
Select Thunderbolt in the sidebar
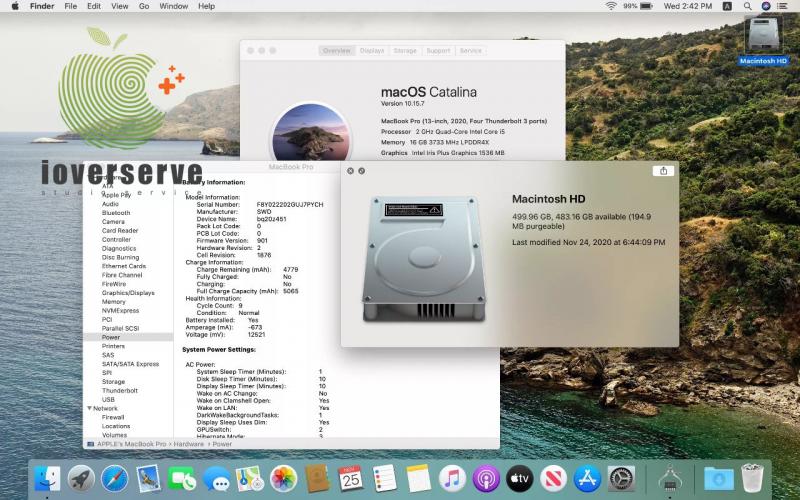click(x=120, y=390)
